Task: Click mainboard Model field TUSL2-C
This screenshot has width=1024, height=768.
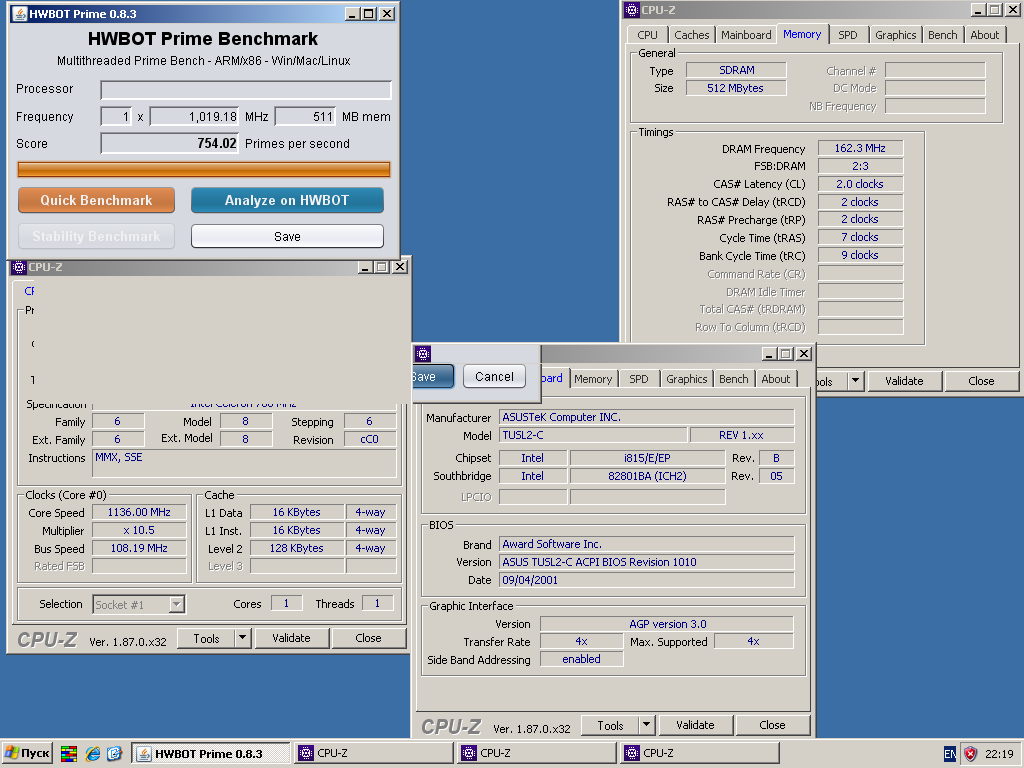Action: pos(593,435)
